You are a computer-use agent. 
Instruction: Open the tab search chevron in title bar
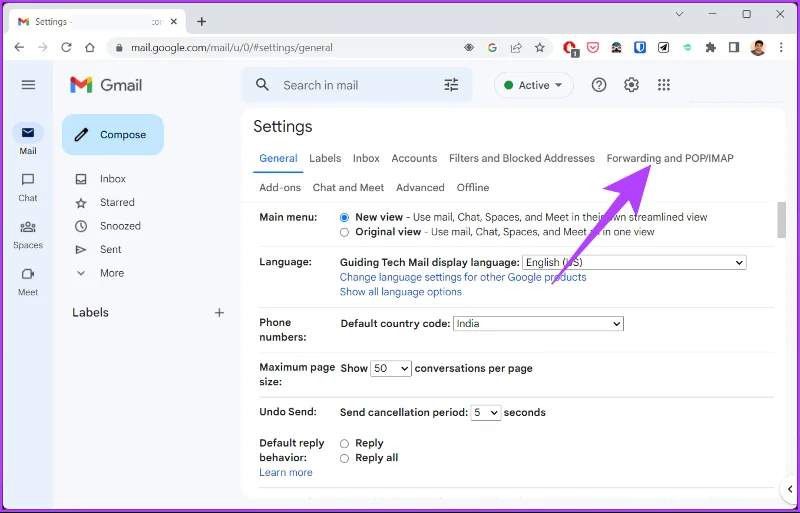pyautogui.click(x=679, y=14)
